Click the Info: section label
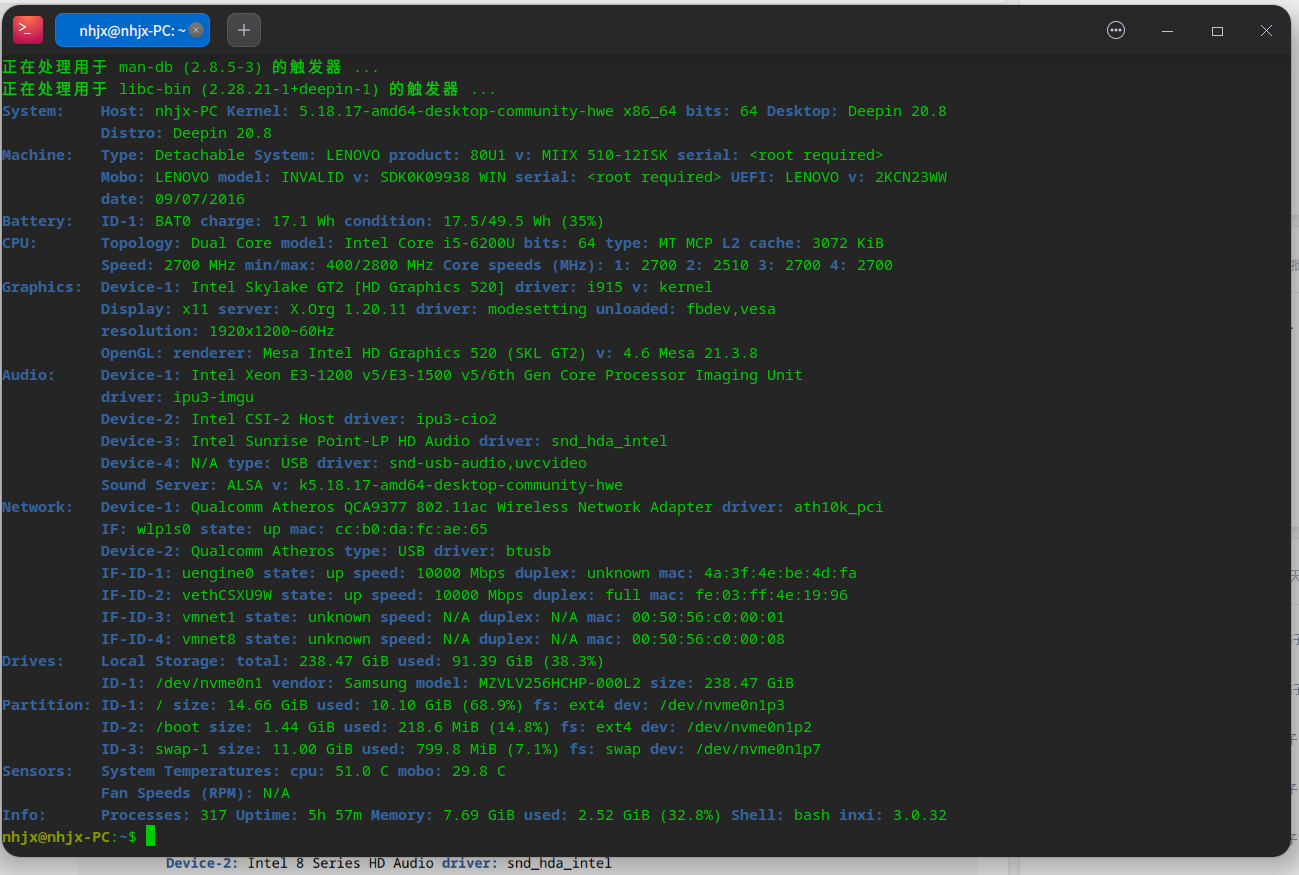This screenshot has width=1299, height=875. (x=24, y=815)
